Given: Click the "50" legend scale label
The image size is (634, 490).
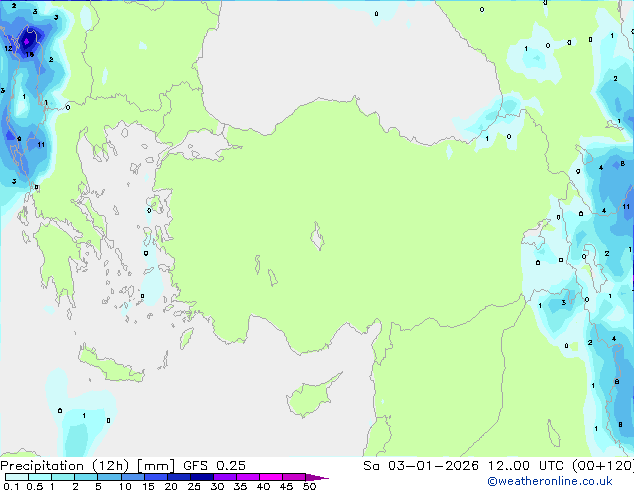Looking at the screenshot, I should [x=309, y=486].
